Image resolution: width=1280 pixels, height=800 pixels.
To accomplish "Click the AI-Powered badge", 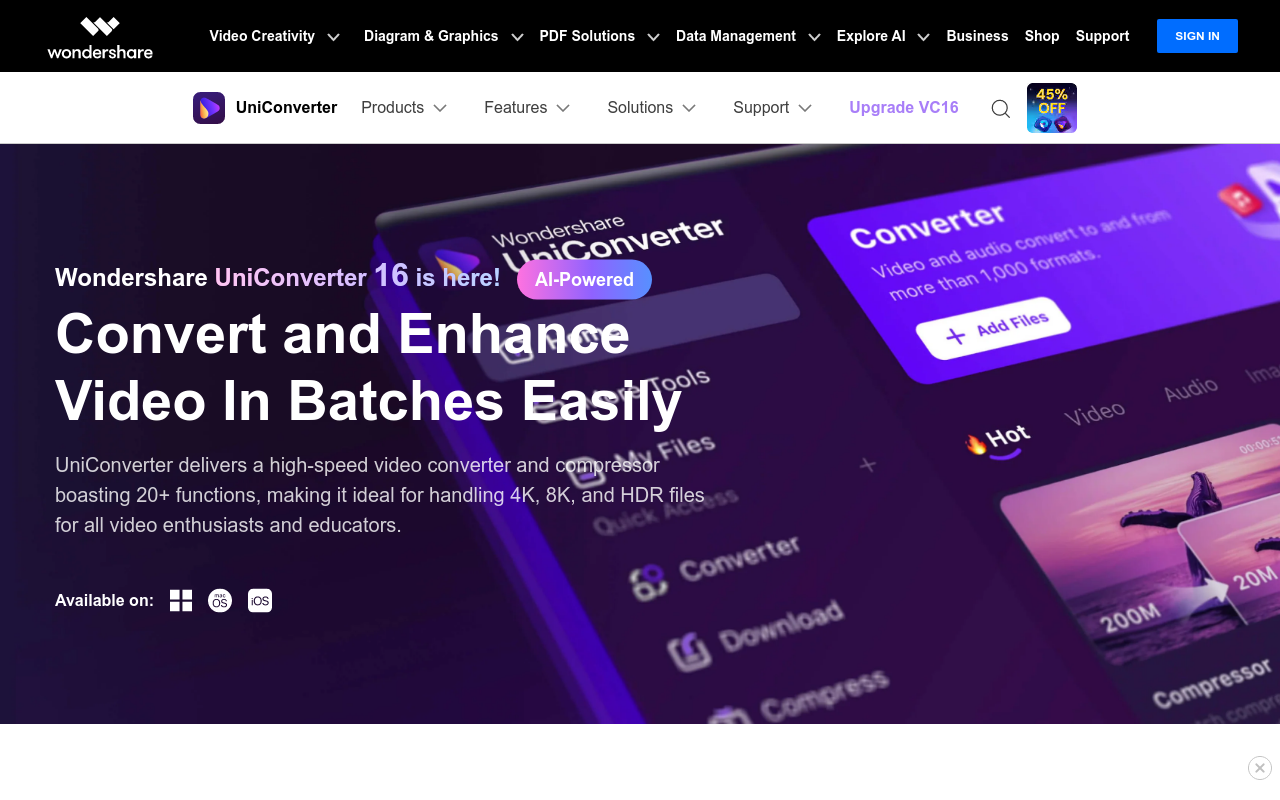I will pos(584,280).
